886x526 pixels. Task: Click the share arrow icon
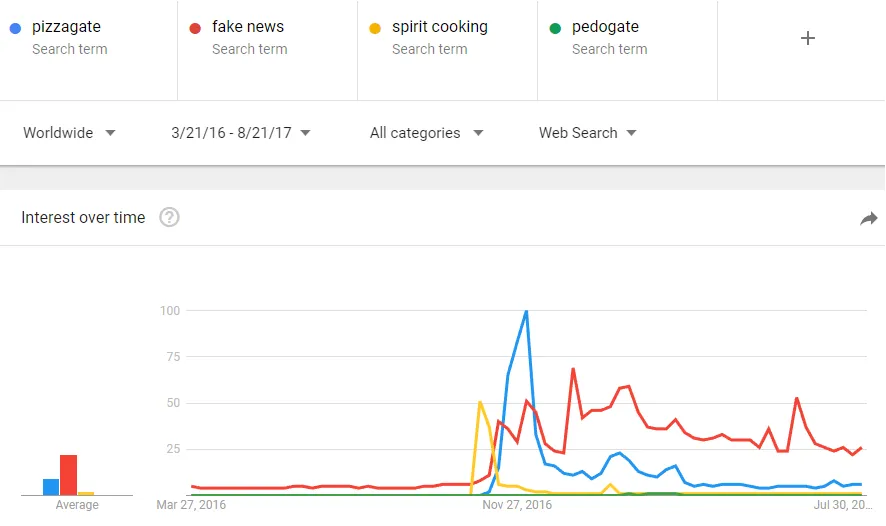coord(868,218)
